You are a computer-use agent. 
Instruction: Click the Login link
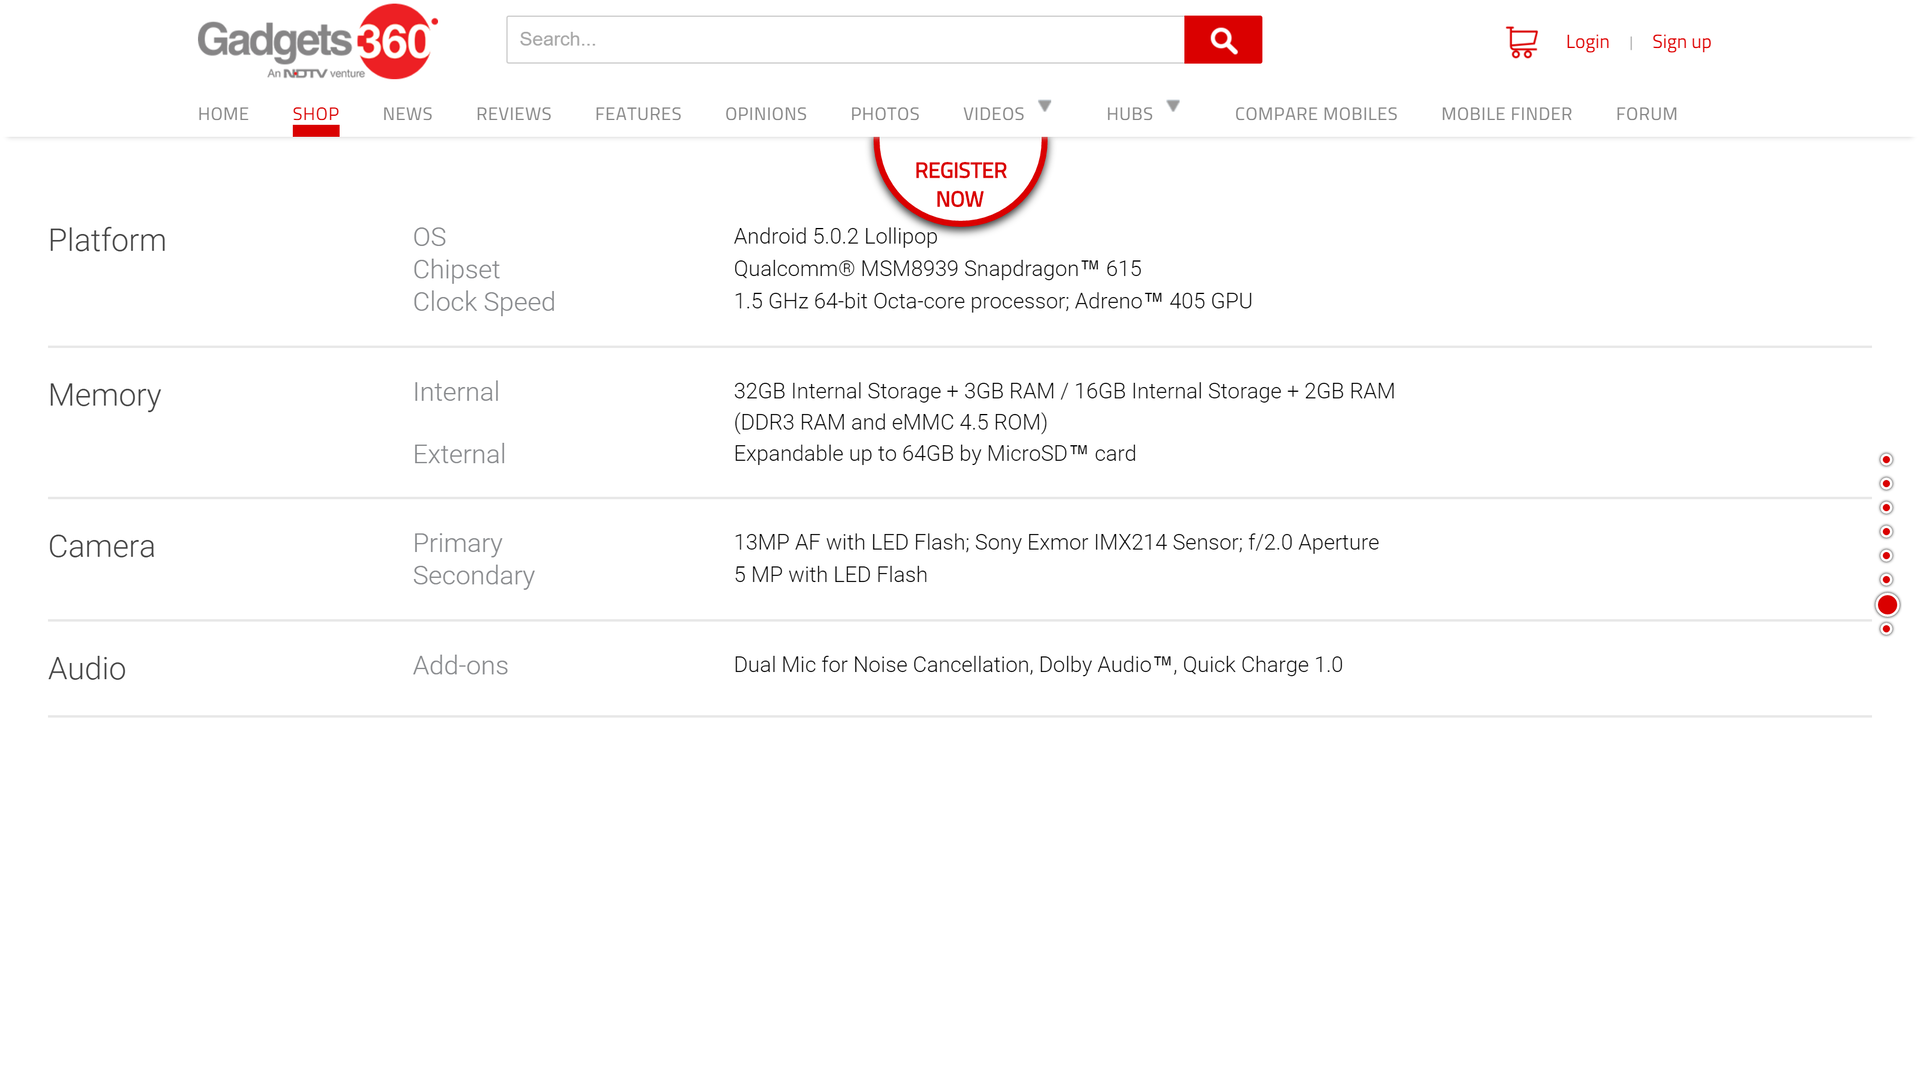point(1587,42)
